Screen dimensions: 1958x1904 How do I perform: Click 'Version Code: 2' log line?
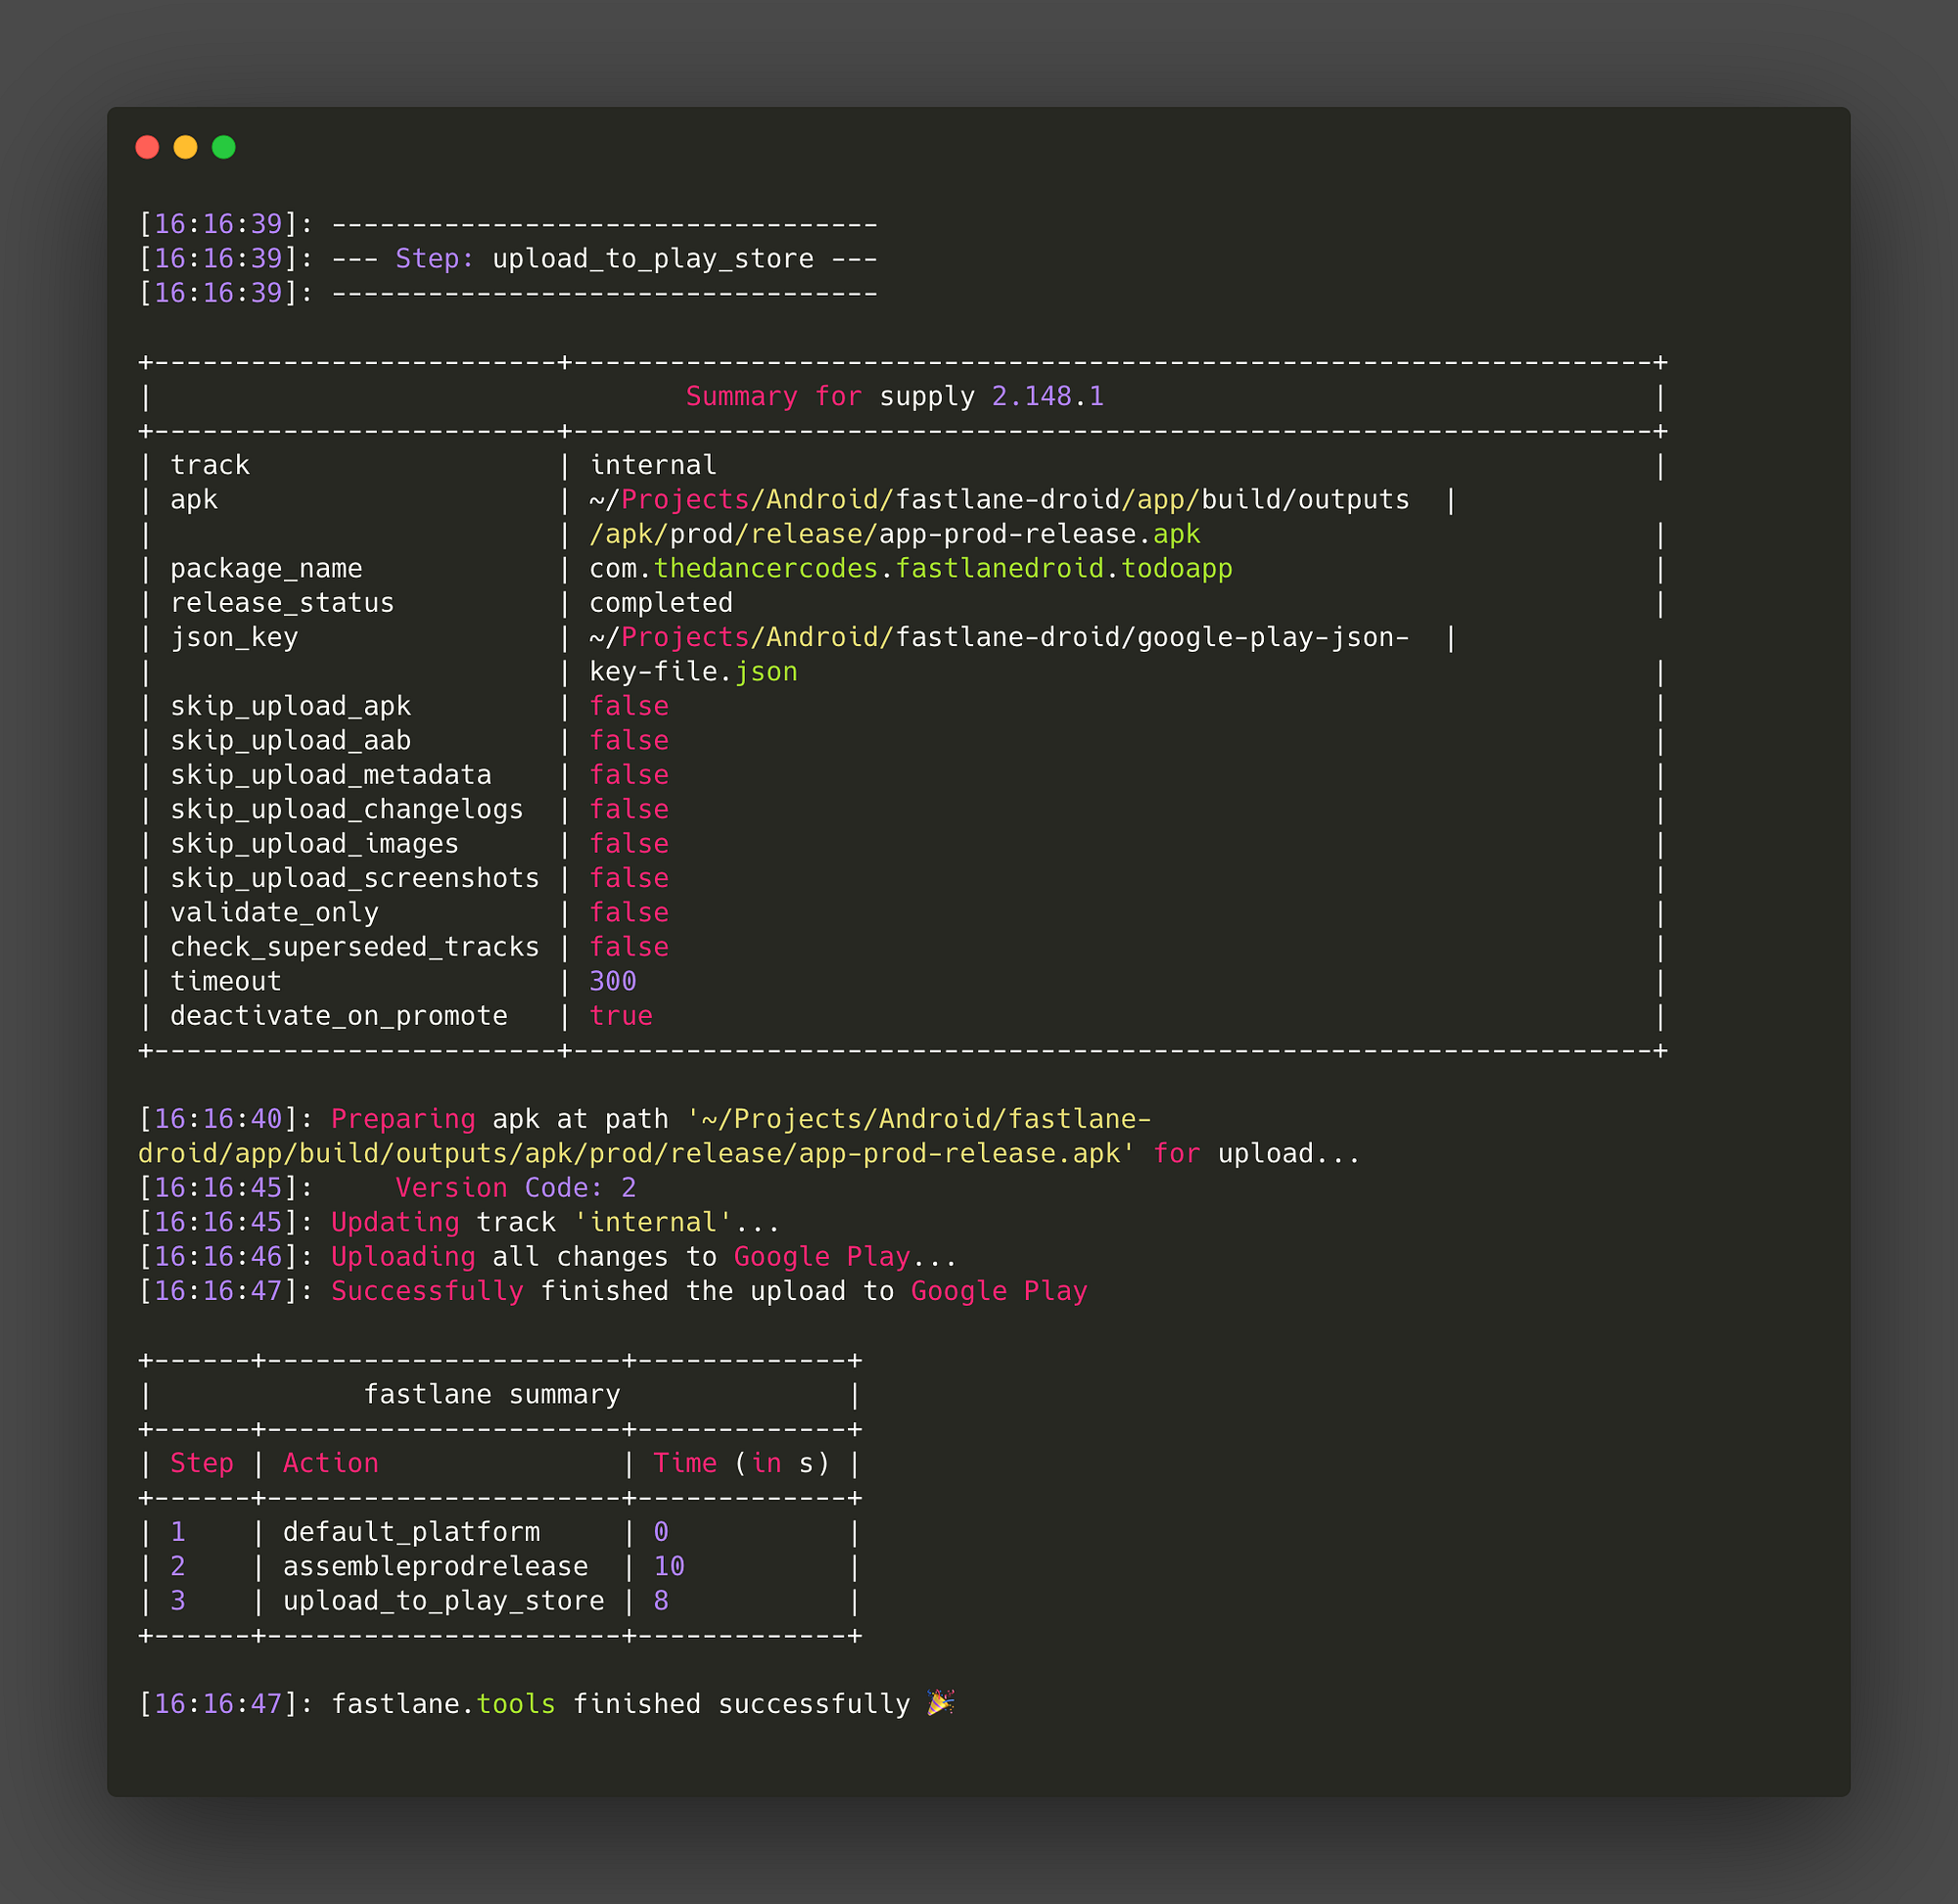(x=515, y=1188)
